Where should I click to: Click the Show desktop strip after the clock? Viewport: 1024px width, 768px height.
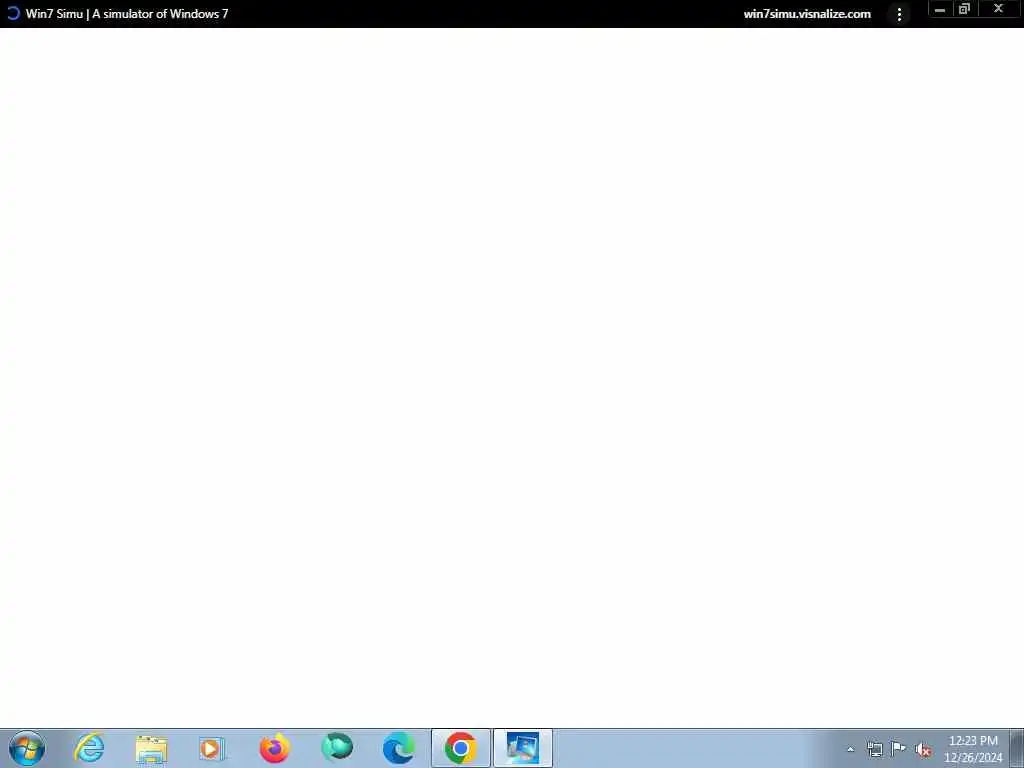[x=1016, y=748]
